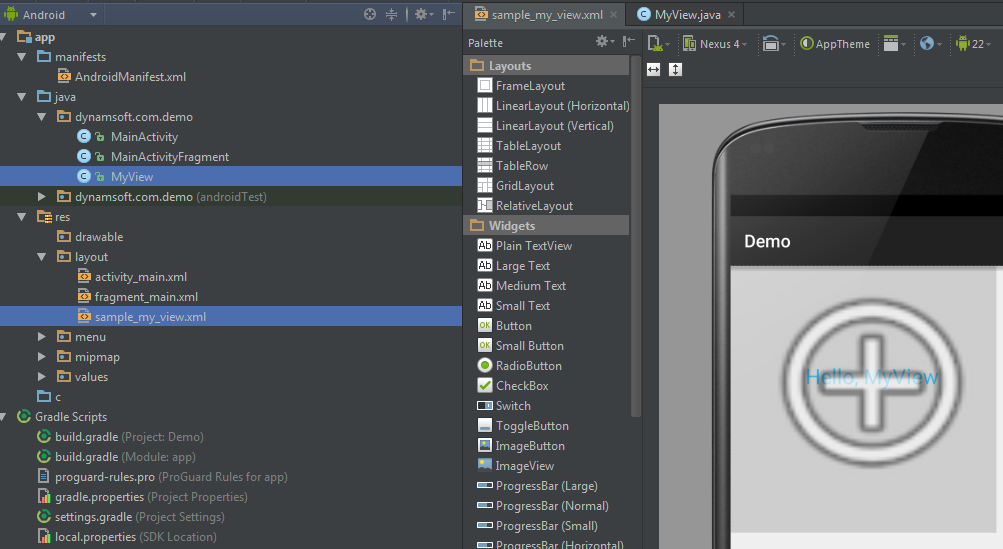Pick the Switch widget from Palette
Screen dimensions: 1003x549
click(x=512, y=406)
